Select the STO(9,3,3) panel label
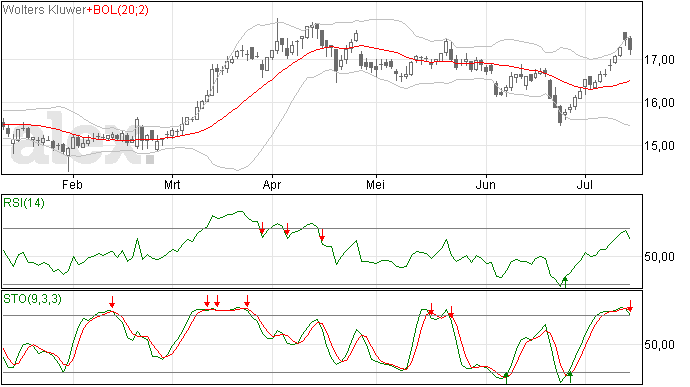690x387 pixels. (32, 299)
